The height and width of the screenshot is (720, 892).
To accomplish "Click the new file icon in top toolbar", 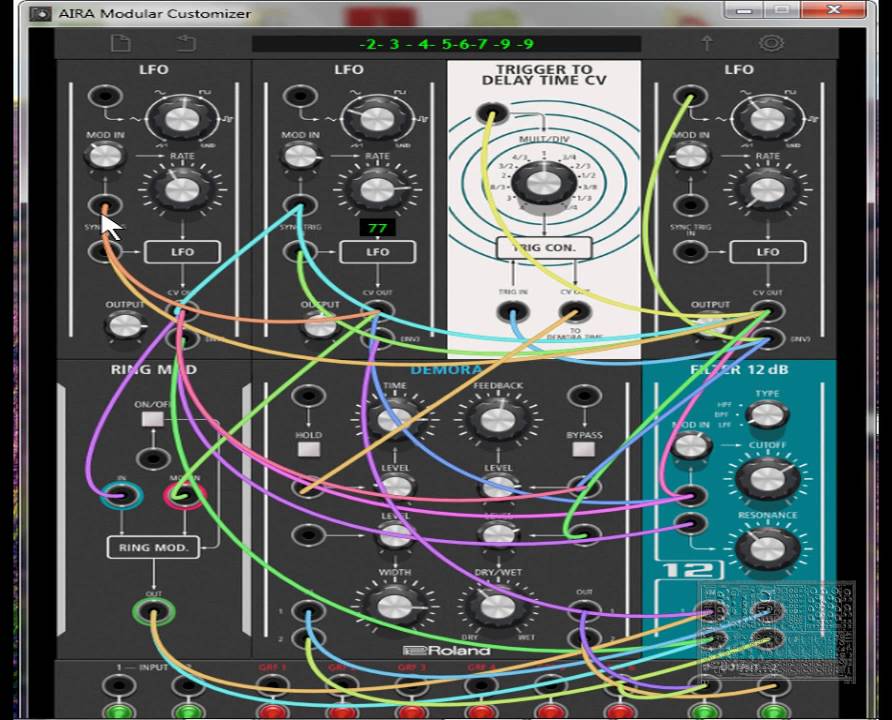I will tap(121, 43).
